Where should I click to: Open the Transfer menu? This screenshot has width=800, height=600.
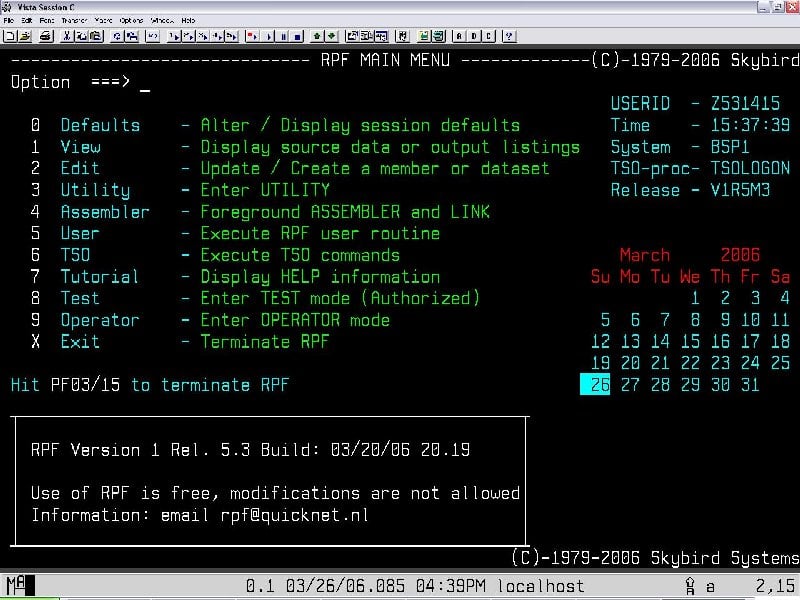pyautogui.click(x=74, y=21)
